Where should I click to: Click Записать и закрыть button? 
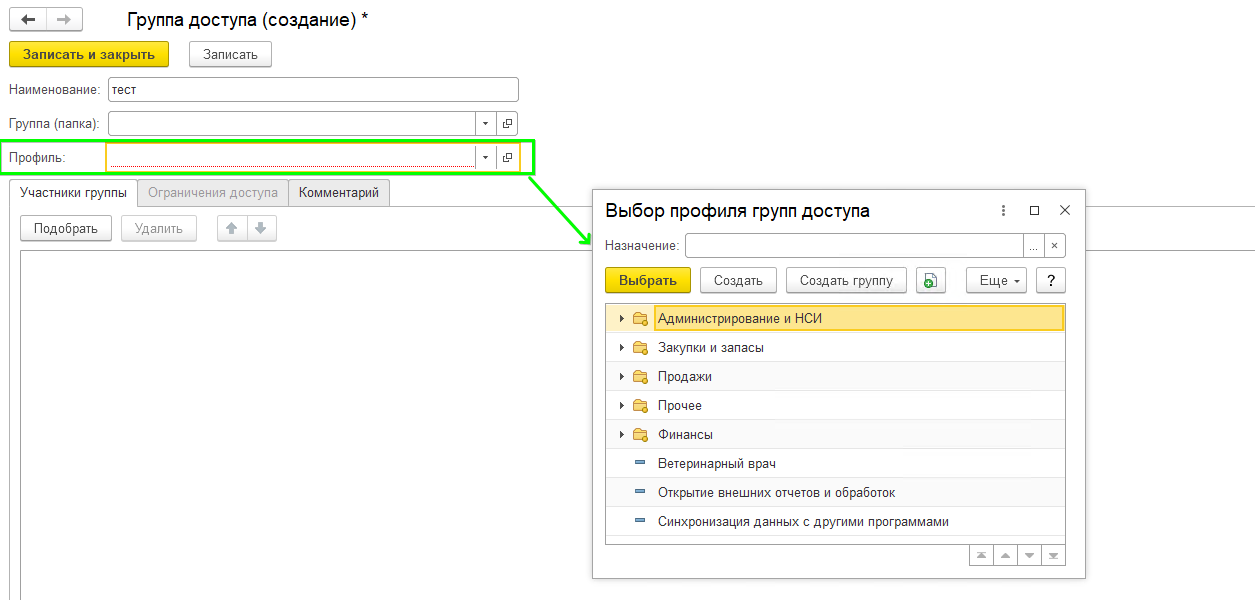pyautogui.click(x=89, y=54)
